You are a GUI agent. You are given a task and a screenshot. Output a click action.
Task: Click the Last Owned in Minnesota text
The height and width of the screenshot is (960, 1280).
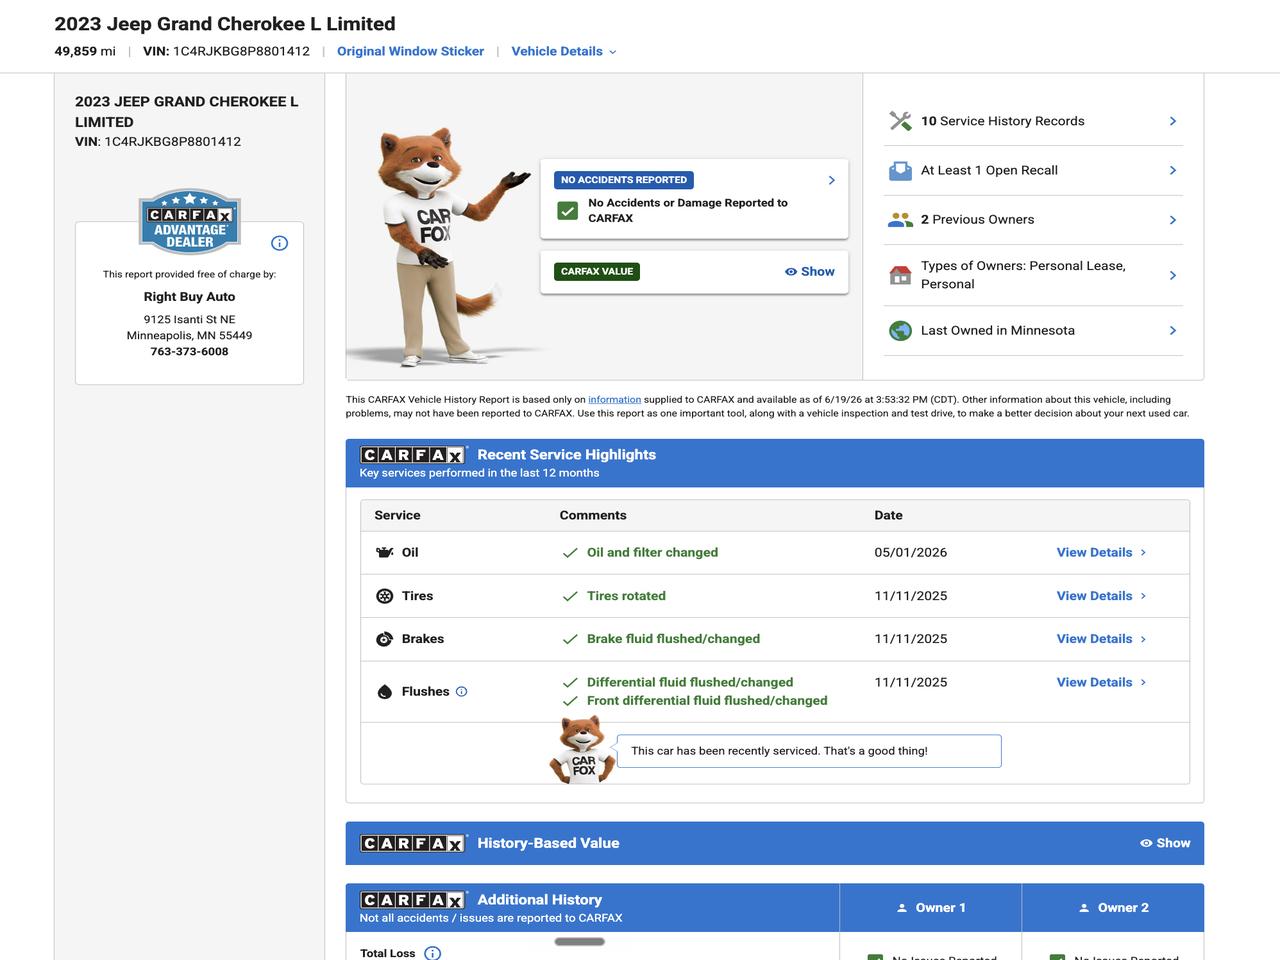coord(997,330)
